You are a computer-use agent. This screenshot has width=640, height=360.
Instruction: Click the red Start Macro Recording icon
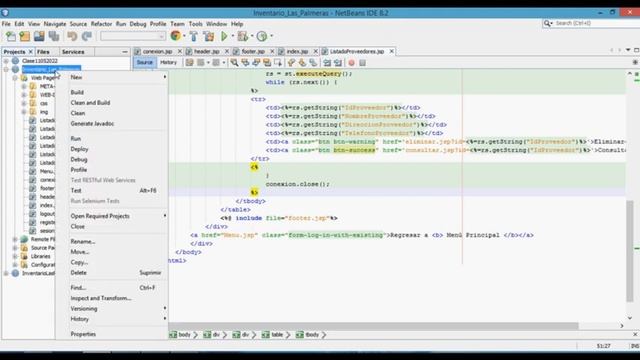tap(351, 62)
